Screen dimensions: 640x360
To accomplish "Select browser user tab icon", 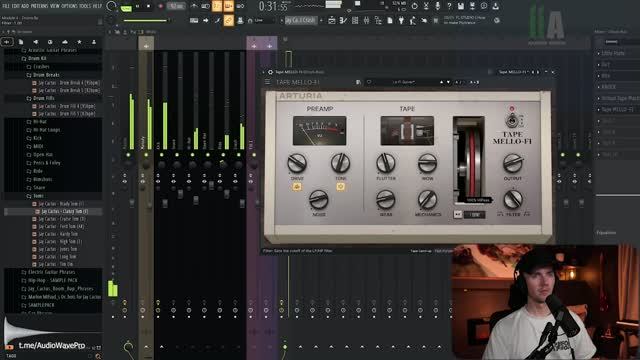I will [94, 42].
